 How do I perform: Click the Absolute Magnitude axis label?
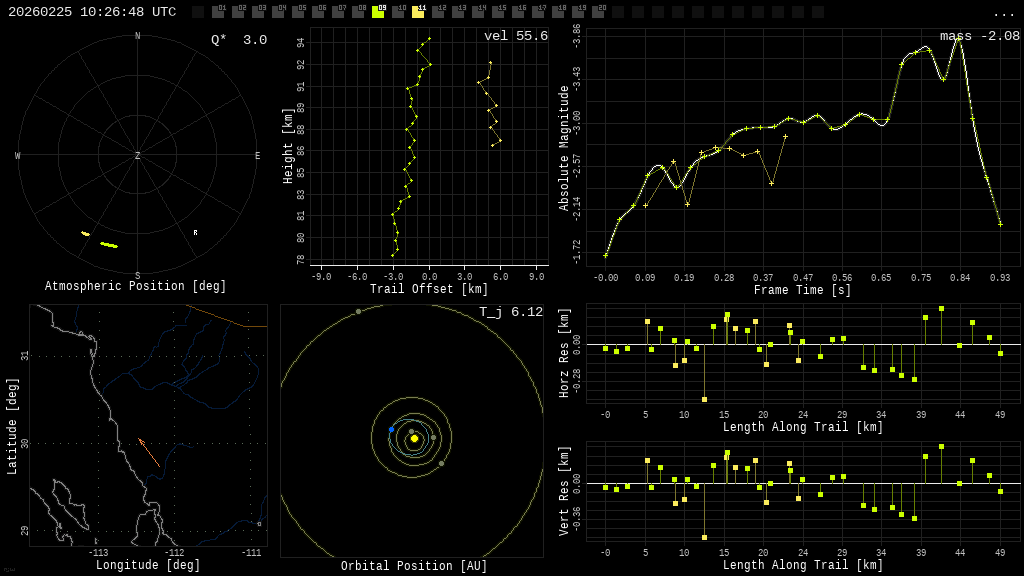pos(564,148)
